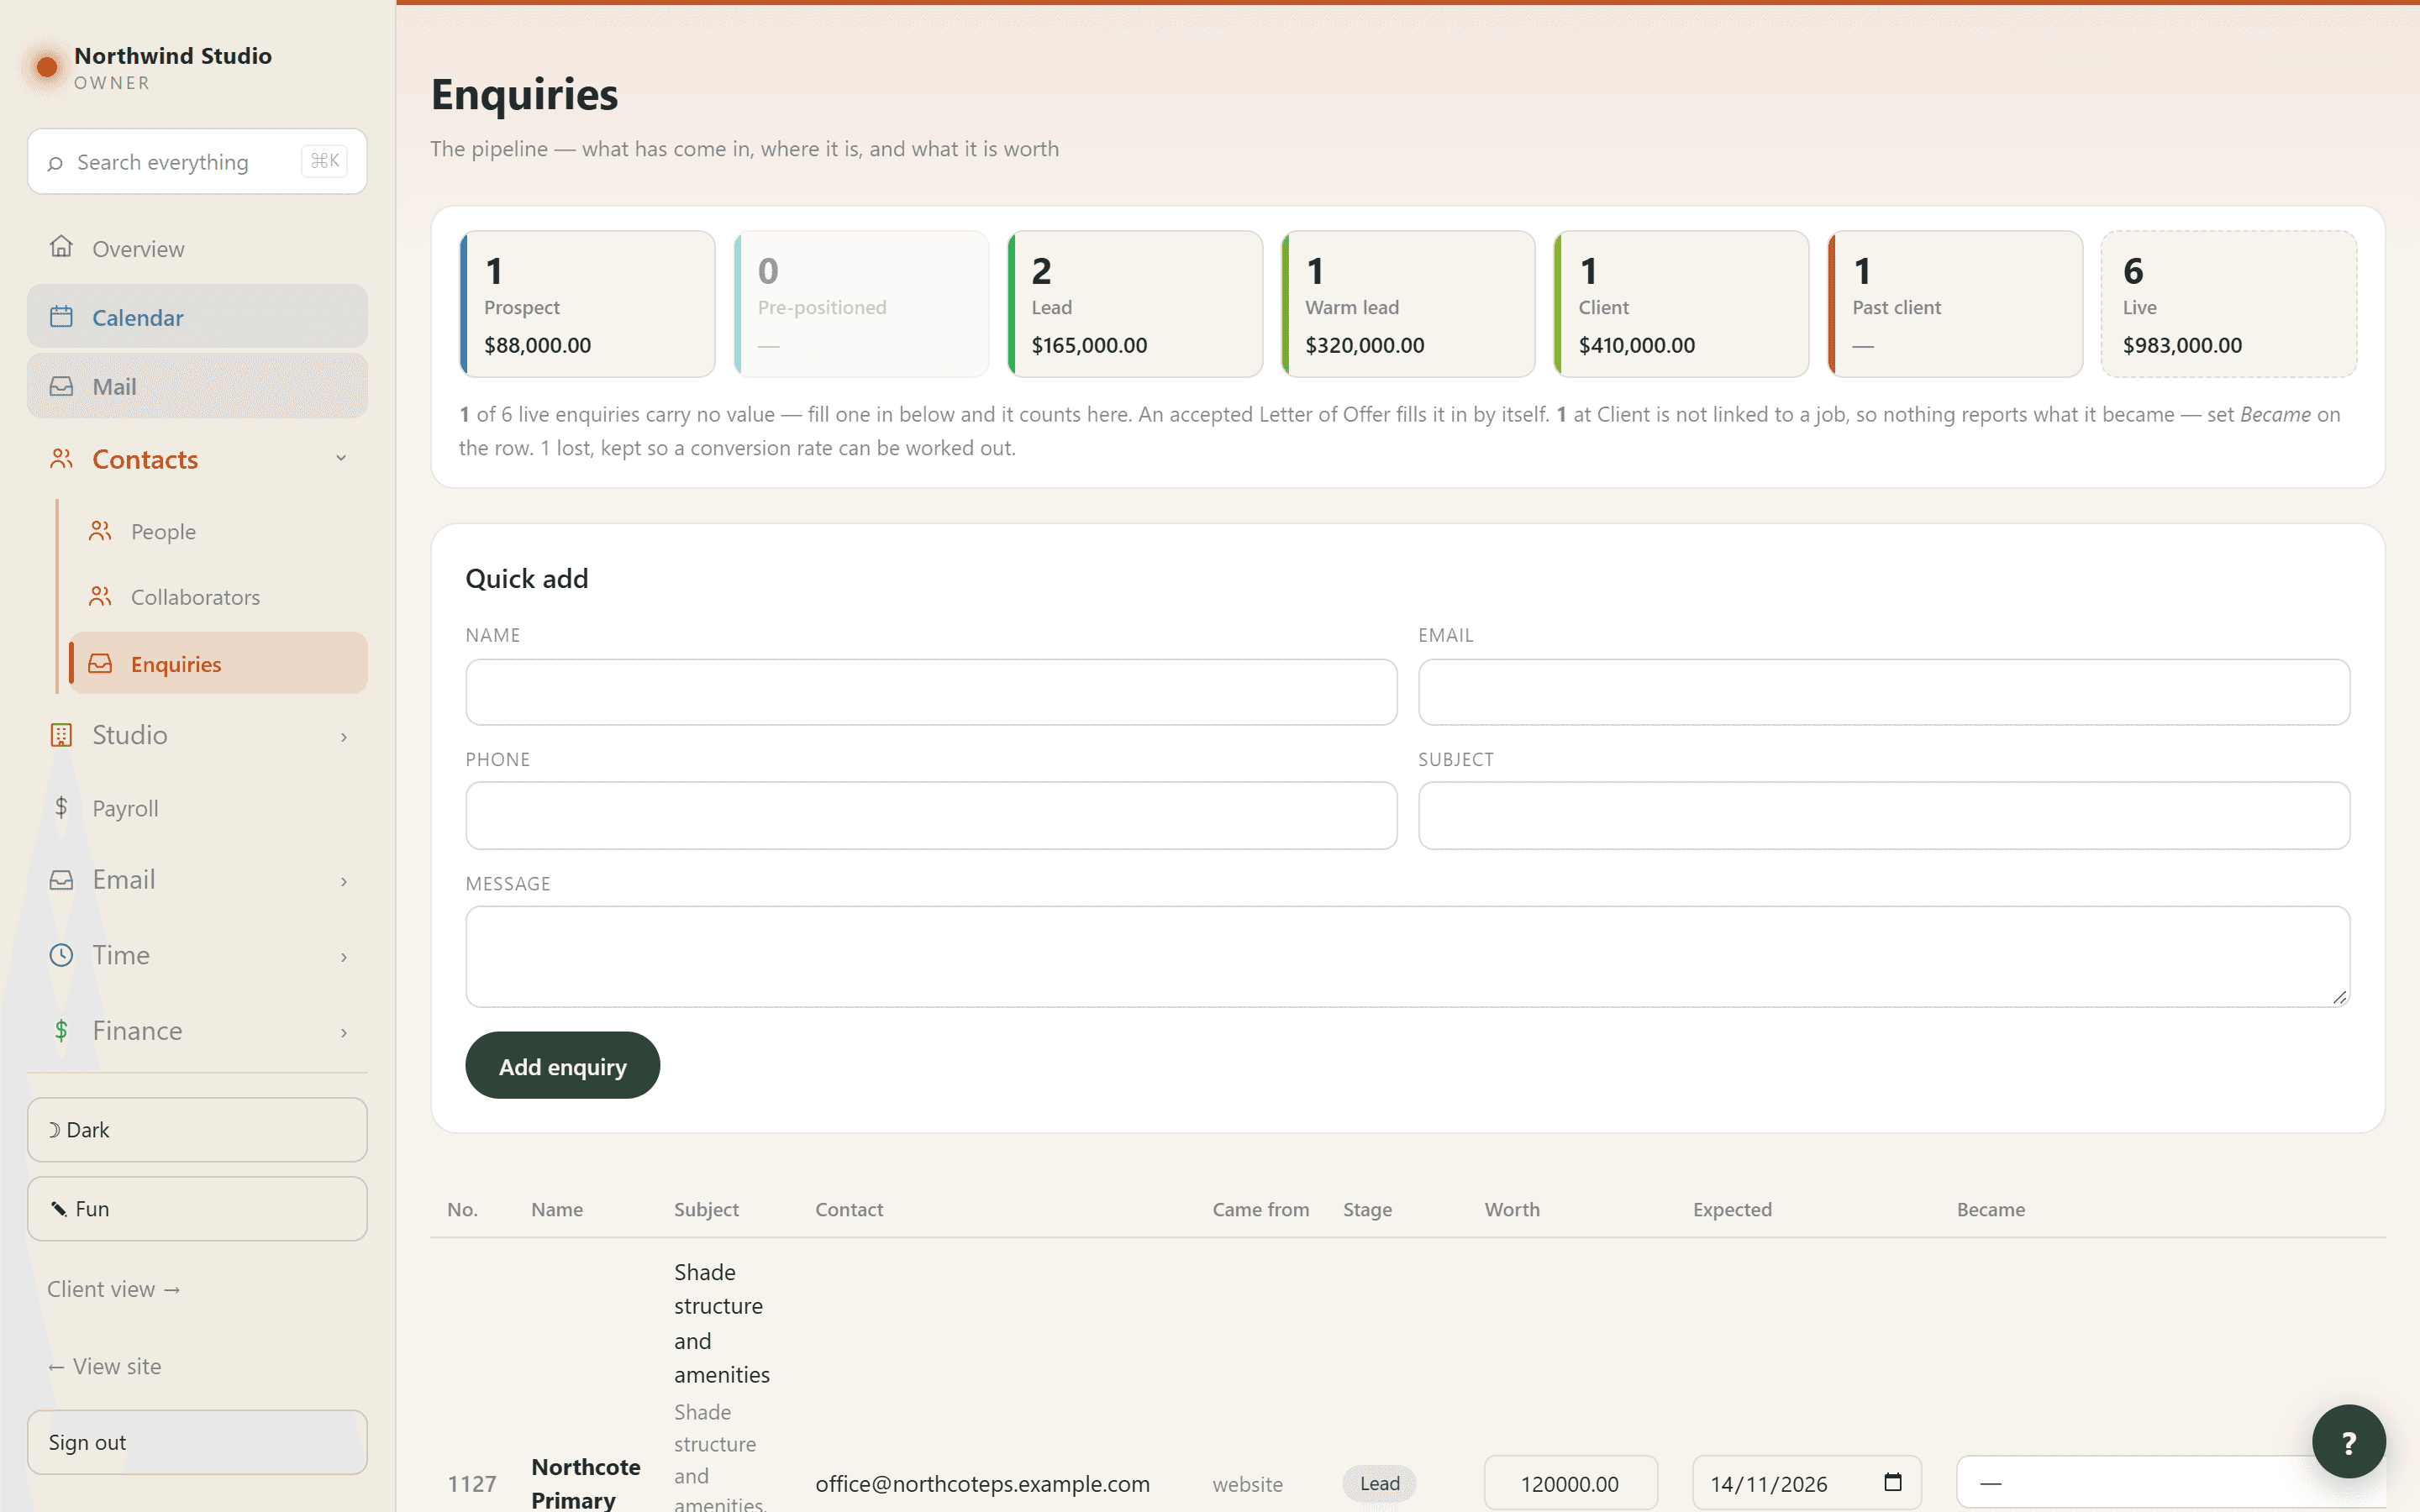Screen dimensions: 2420x1512
Task: Expand the Email section chevron
Action: (x=343, y=881)
